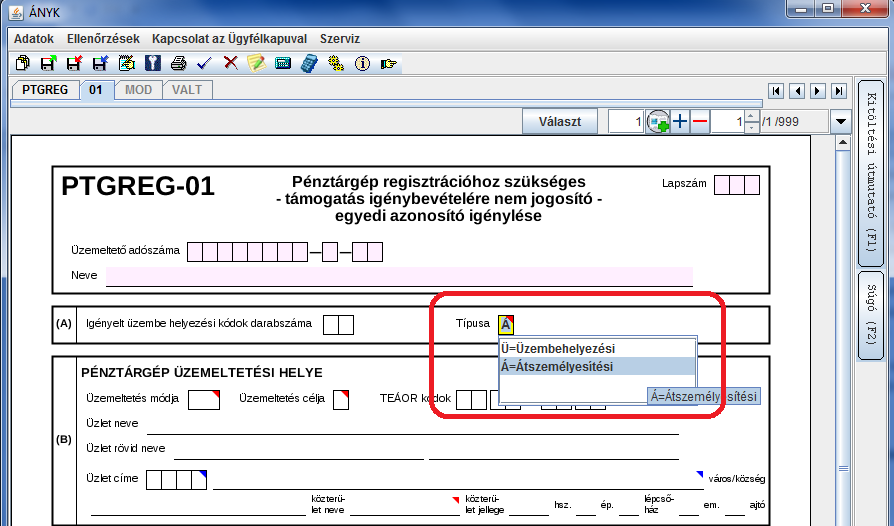Click the Neve name input field
Screen dimensions: 894x526
coord(399,276)
